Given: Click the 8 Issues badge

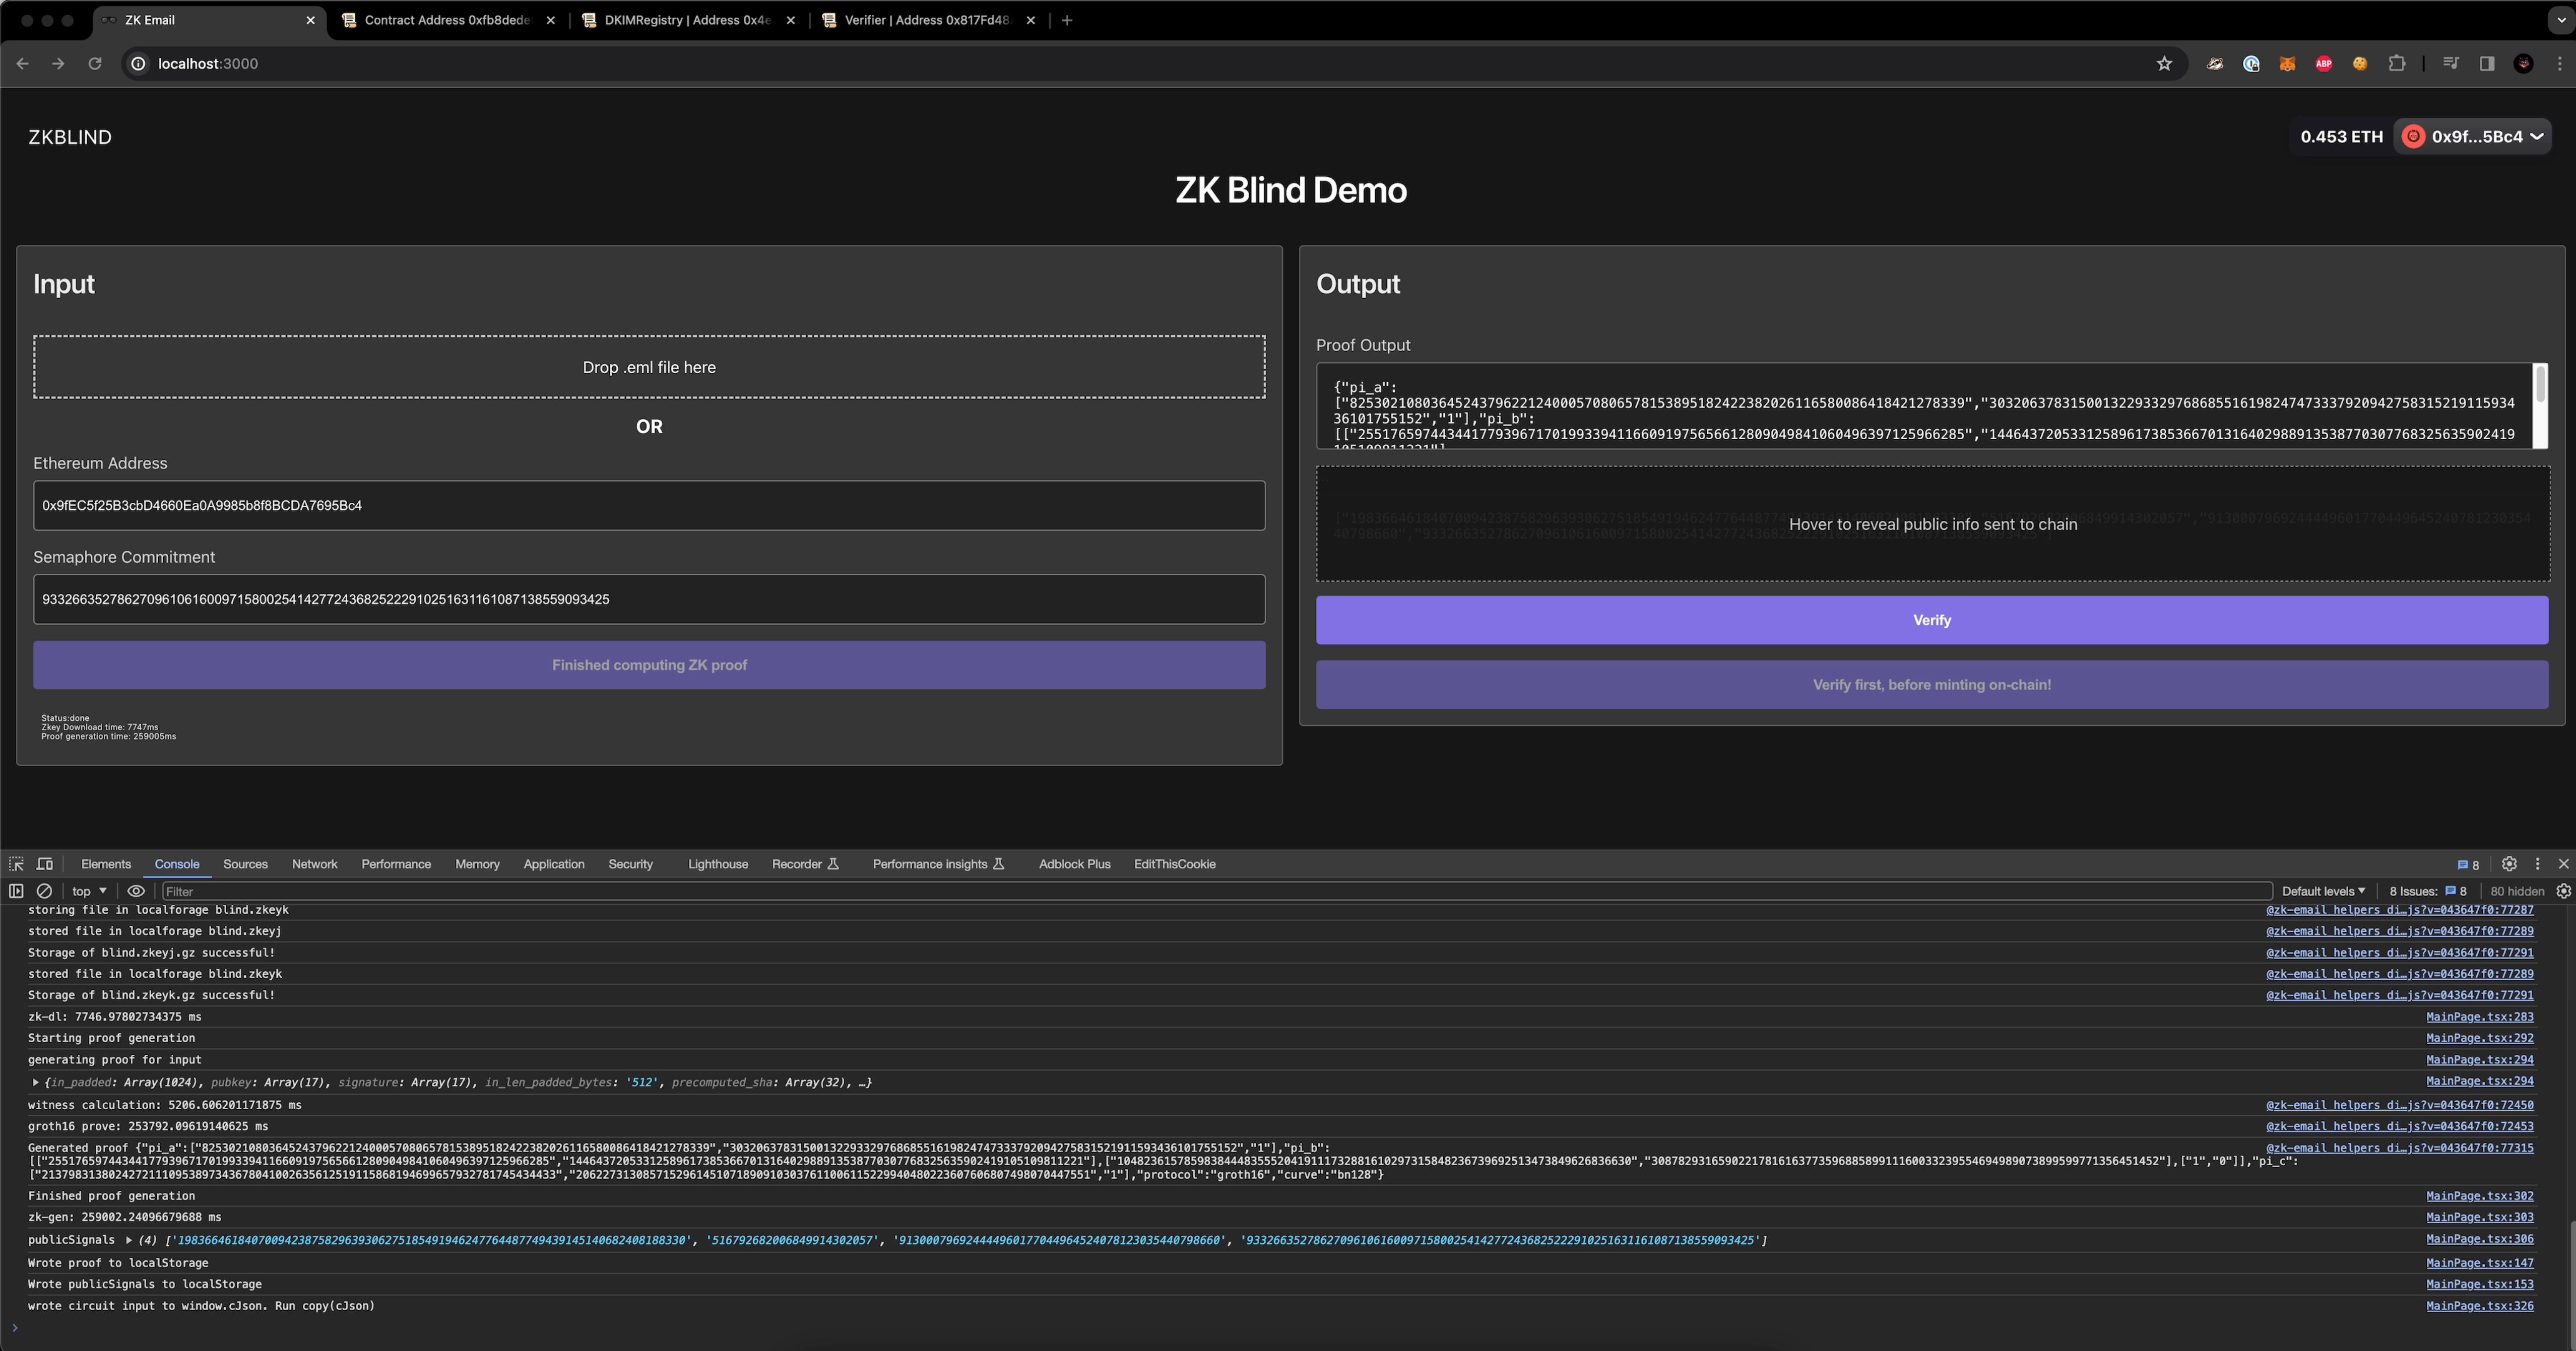Looking at the screenshot, I should tap(2428, 891).
